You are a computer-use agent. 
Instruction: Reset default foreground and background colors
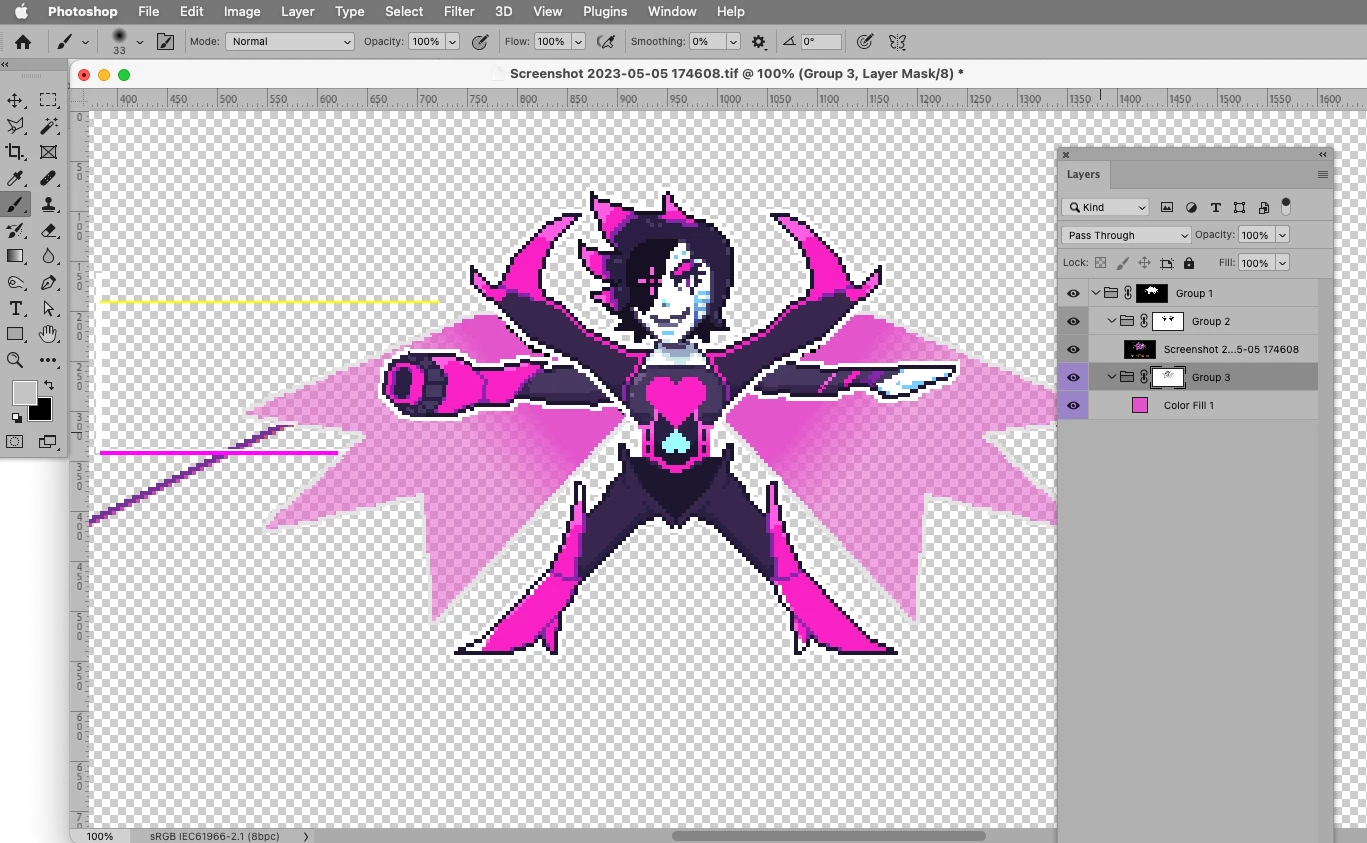(x=16, y=418)
